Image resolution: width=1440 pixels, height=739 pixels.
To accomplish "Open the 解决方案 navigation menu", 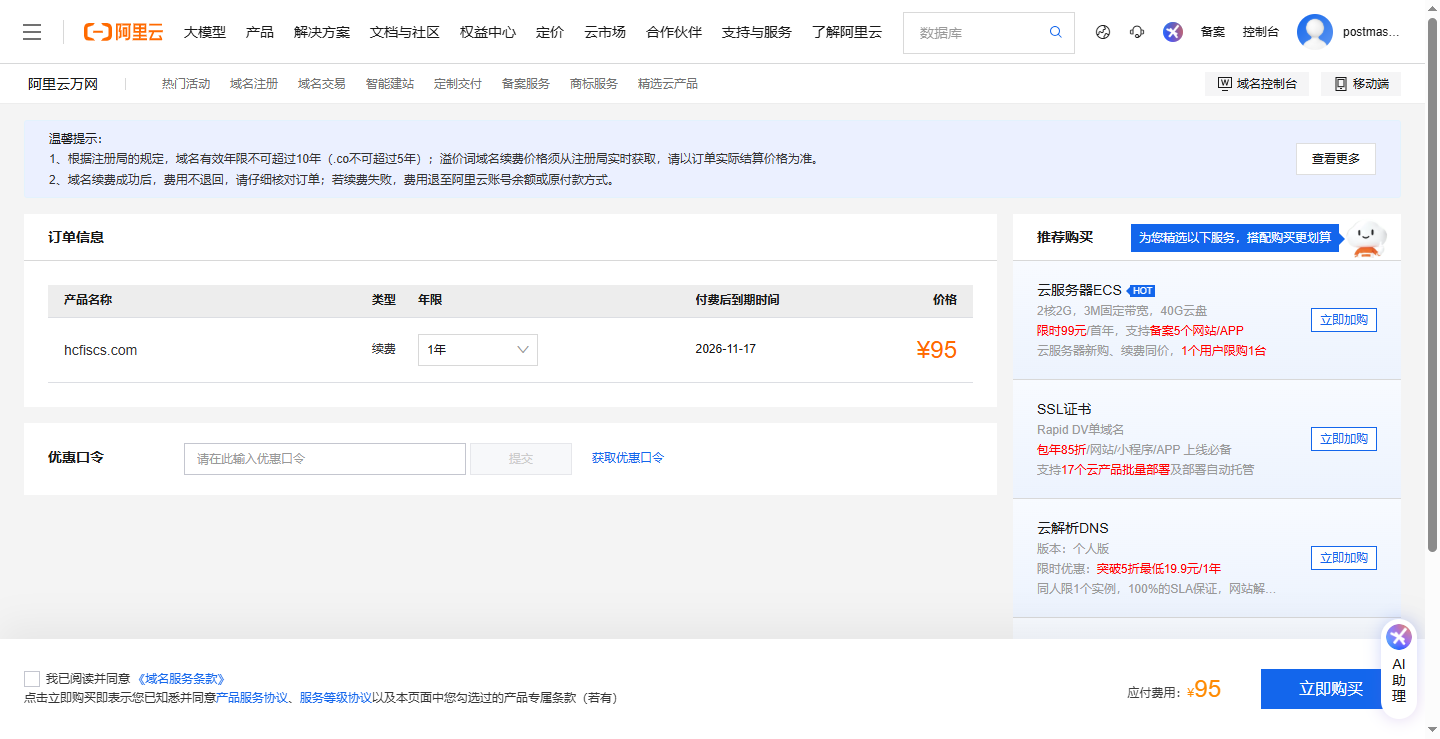I will point(322,32).
